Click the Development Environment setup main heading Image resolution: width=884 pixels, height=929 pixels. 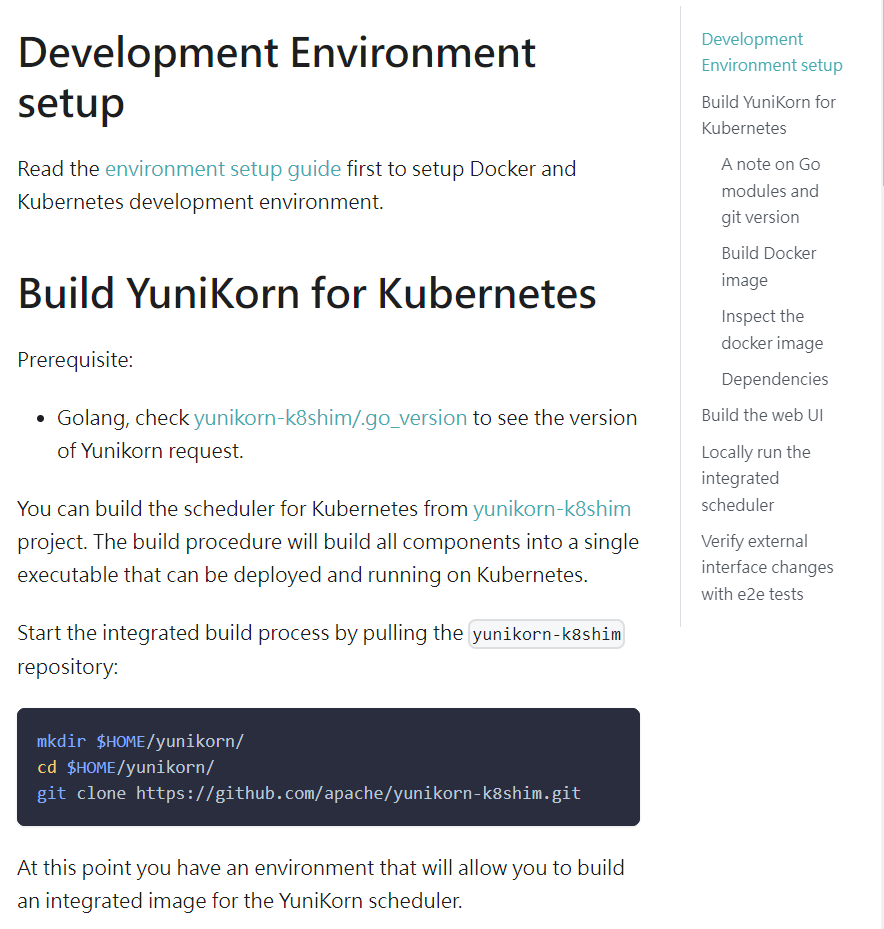click(x=277, y=78)
